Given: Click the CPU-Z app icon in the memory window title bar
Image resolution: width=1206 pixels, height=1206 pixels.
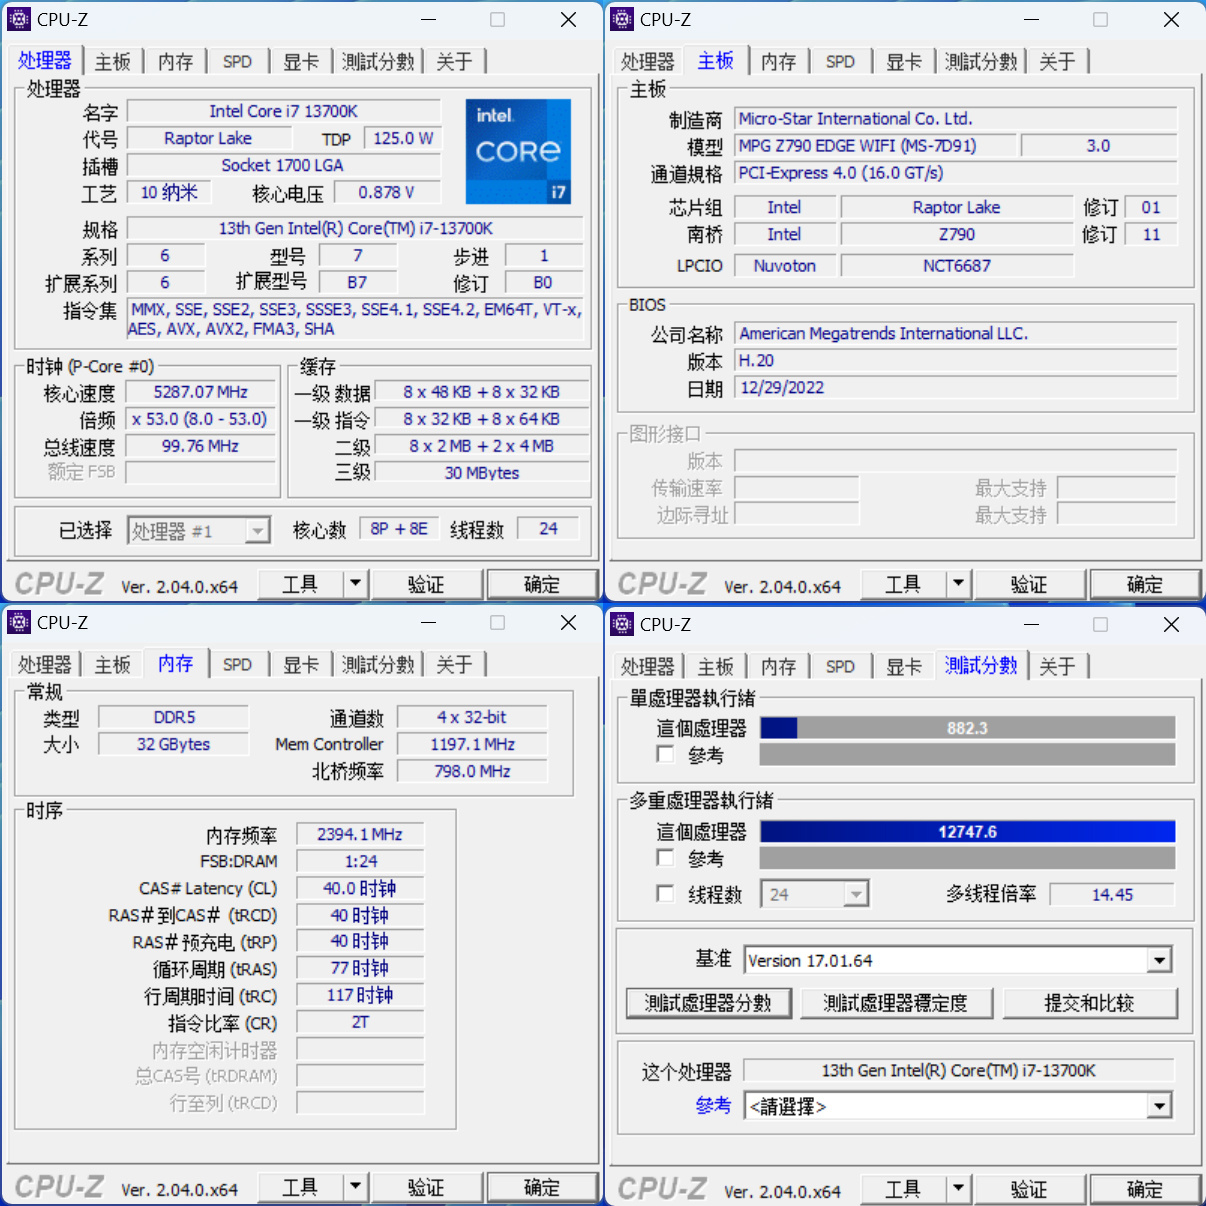Looking at the screenshot, I should point(19,622).
